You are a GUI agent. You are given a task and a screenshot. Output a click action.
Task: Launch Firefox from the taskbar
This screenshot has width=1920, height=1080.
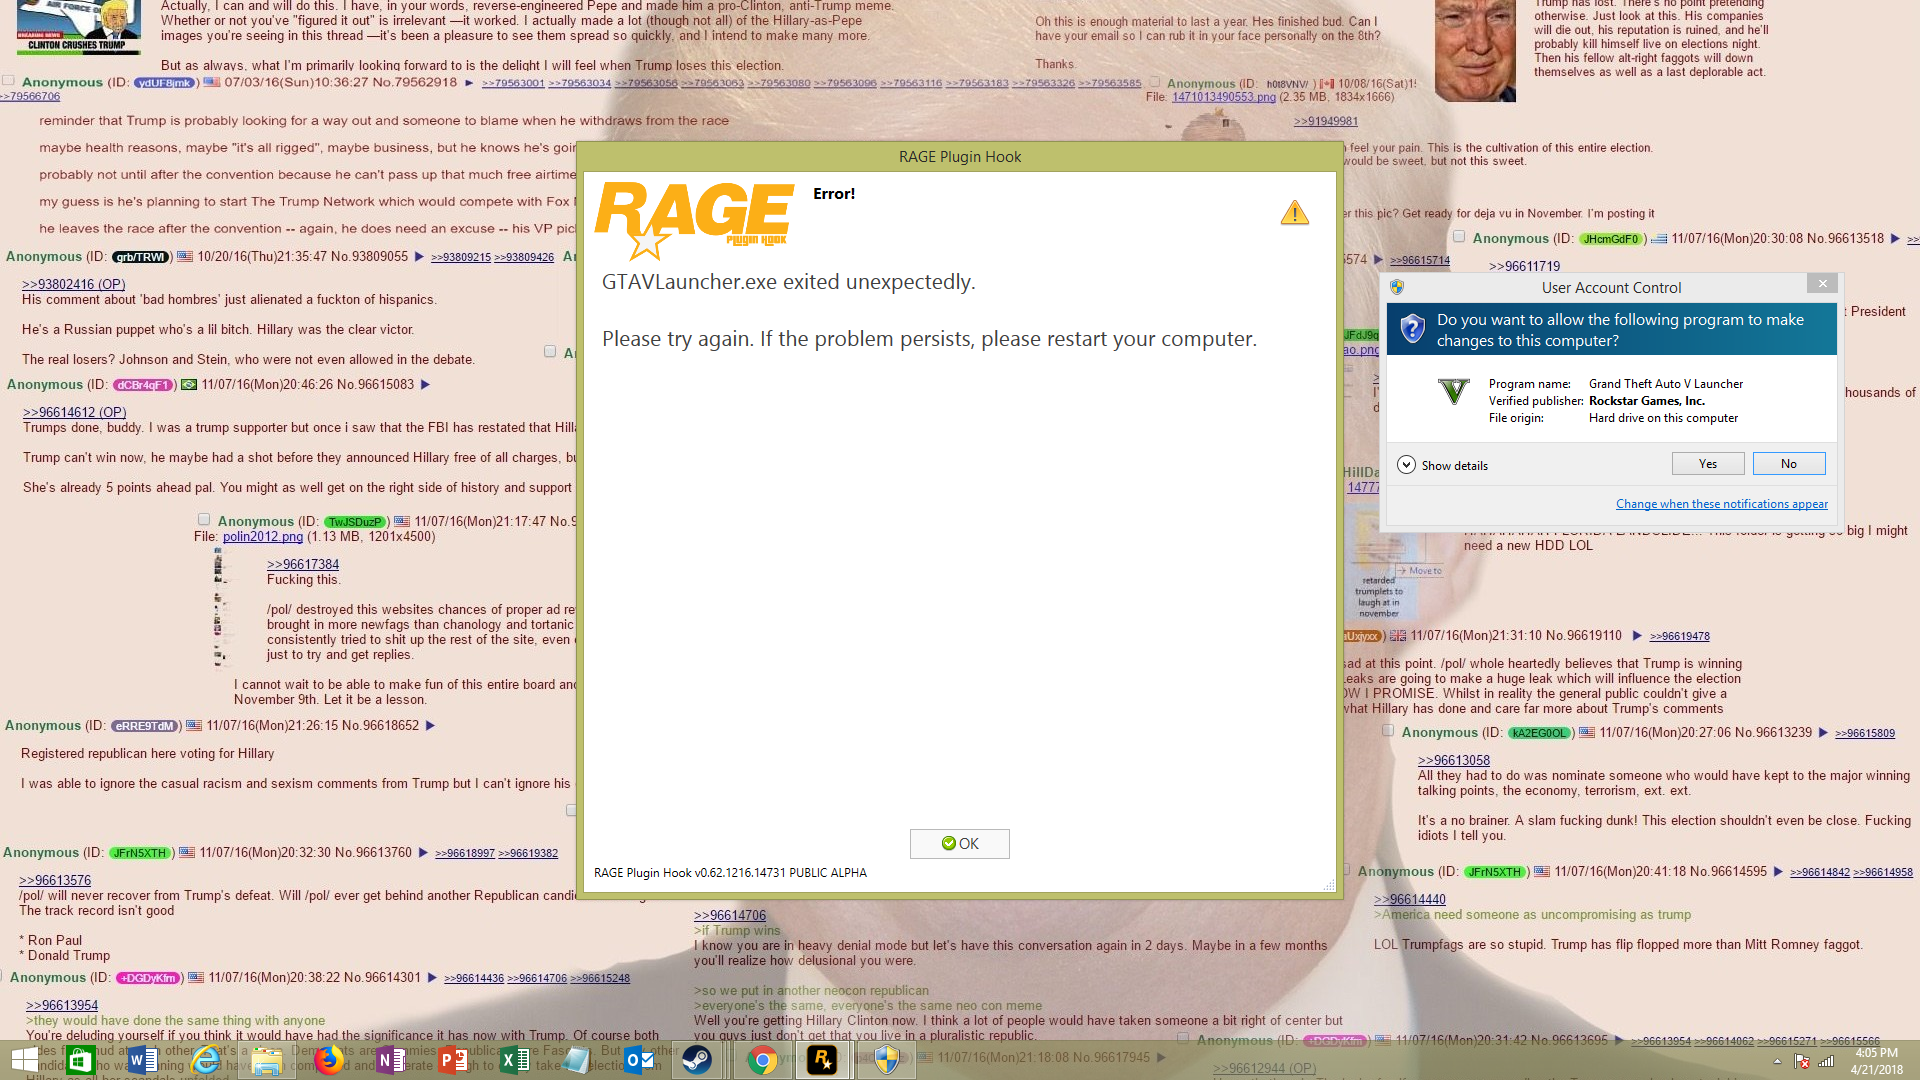(328, 1059)
